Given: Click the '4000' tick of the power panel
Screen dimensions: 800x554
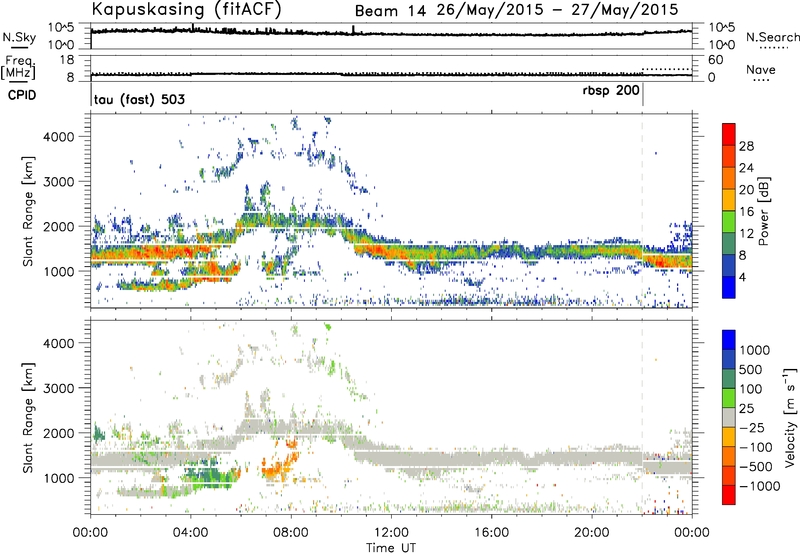Looking at the screenshot, I should click(x=59, y=137).
